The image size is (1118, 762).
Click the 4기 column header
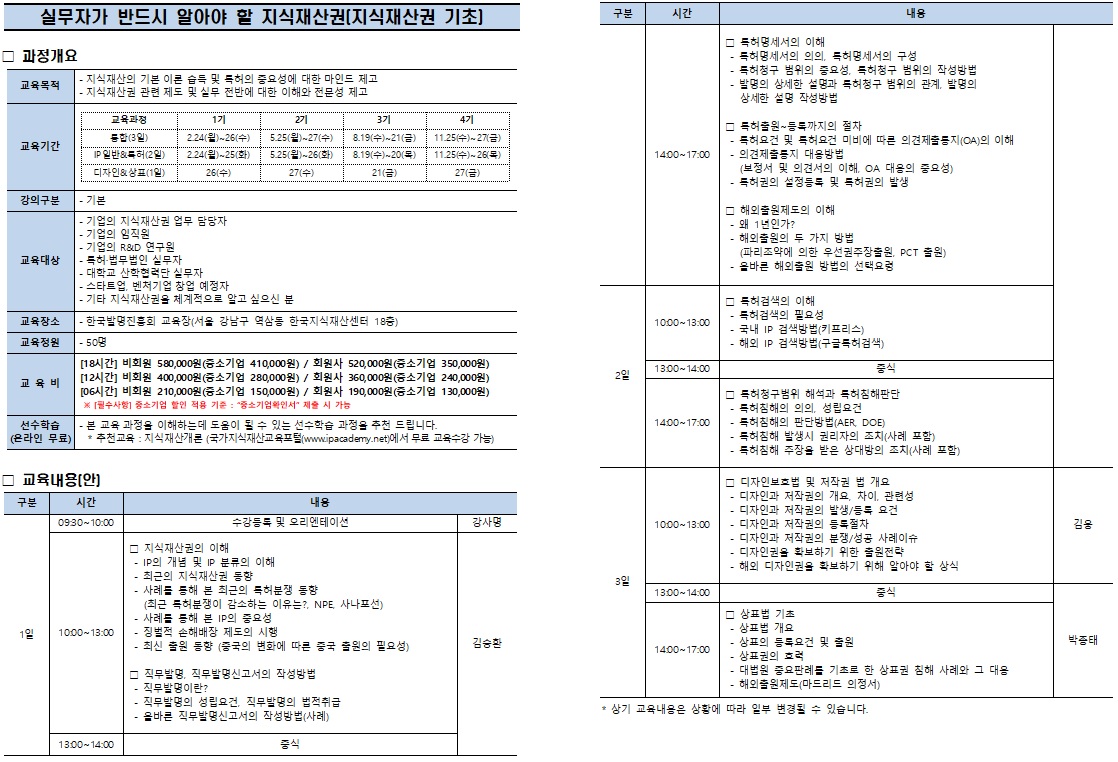[x=467, y=119]
